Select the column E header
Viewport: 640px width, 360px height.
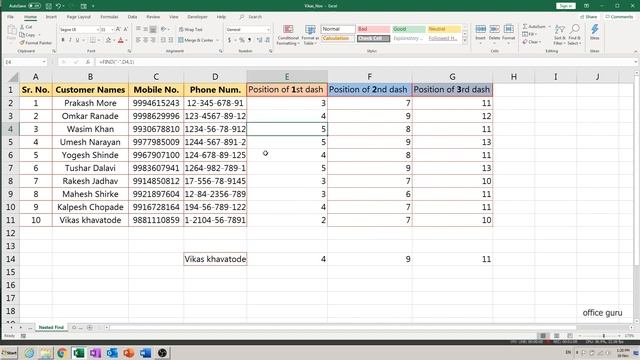[x=287, y=77]
